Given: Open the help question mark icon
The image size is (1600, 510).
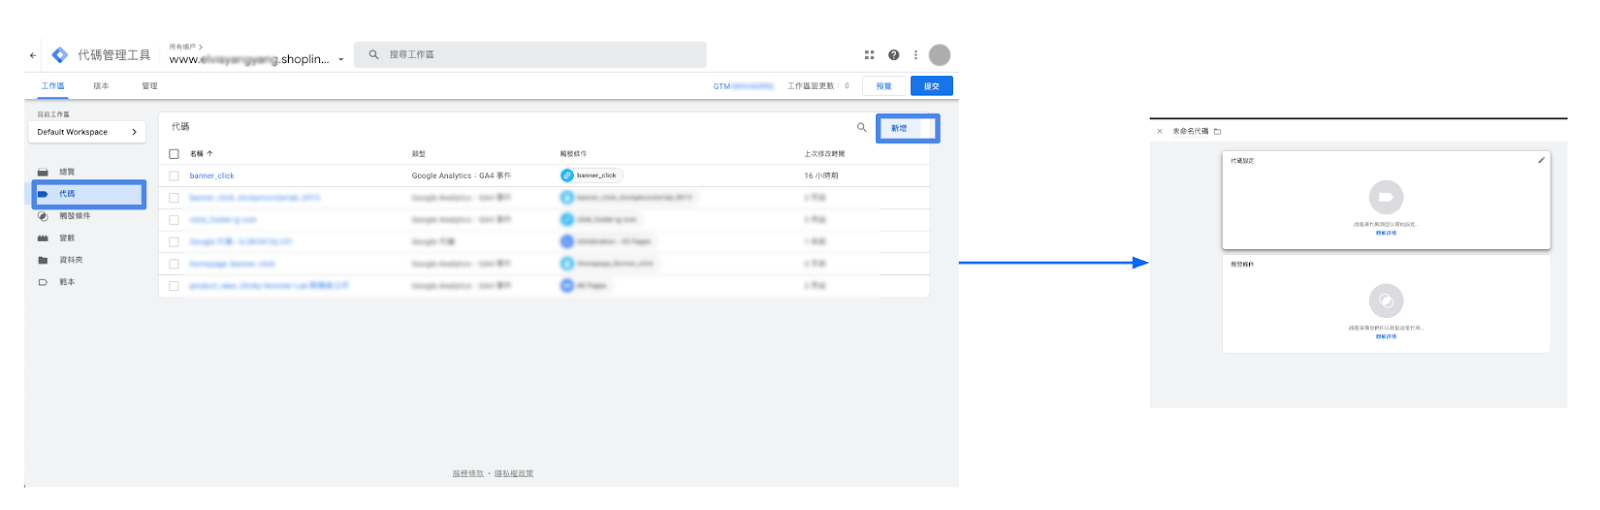Looking at the screenshot, I should click(x=893, y=55).
